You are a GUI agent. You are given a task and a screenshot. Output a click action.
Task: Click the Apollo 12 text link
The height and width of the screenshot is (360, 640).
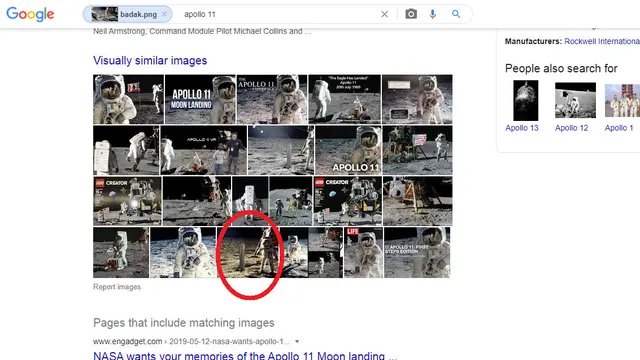tap(571, 128)
